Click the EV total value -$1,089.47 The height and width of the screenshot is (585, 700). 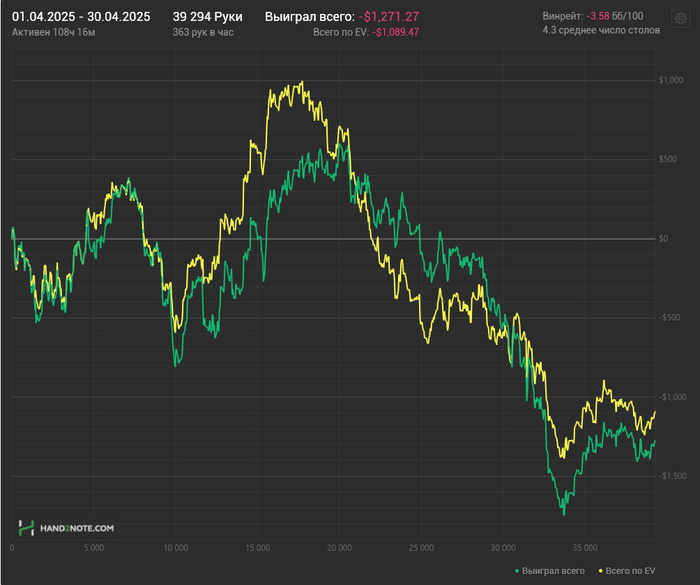[395, 32]
